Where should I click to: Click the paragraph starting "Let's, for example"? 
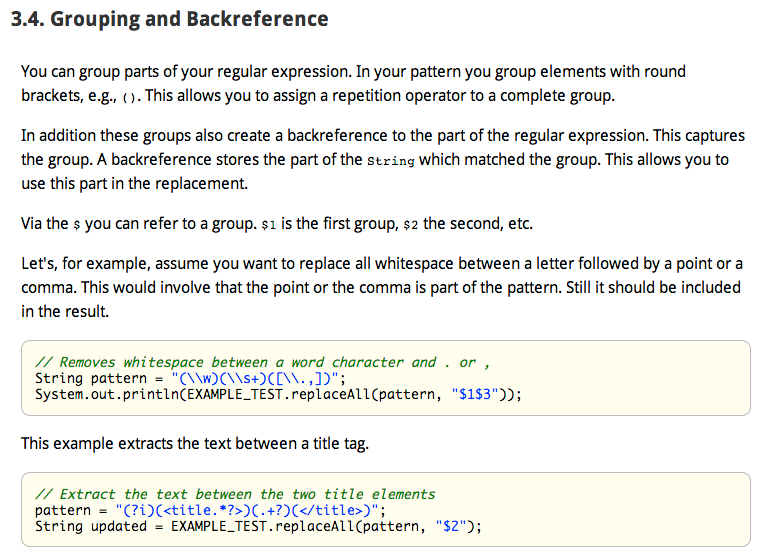click(x=381, y=287)
